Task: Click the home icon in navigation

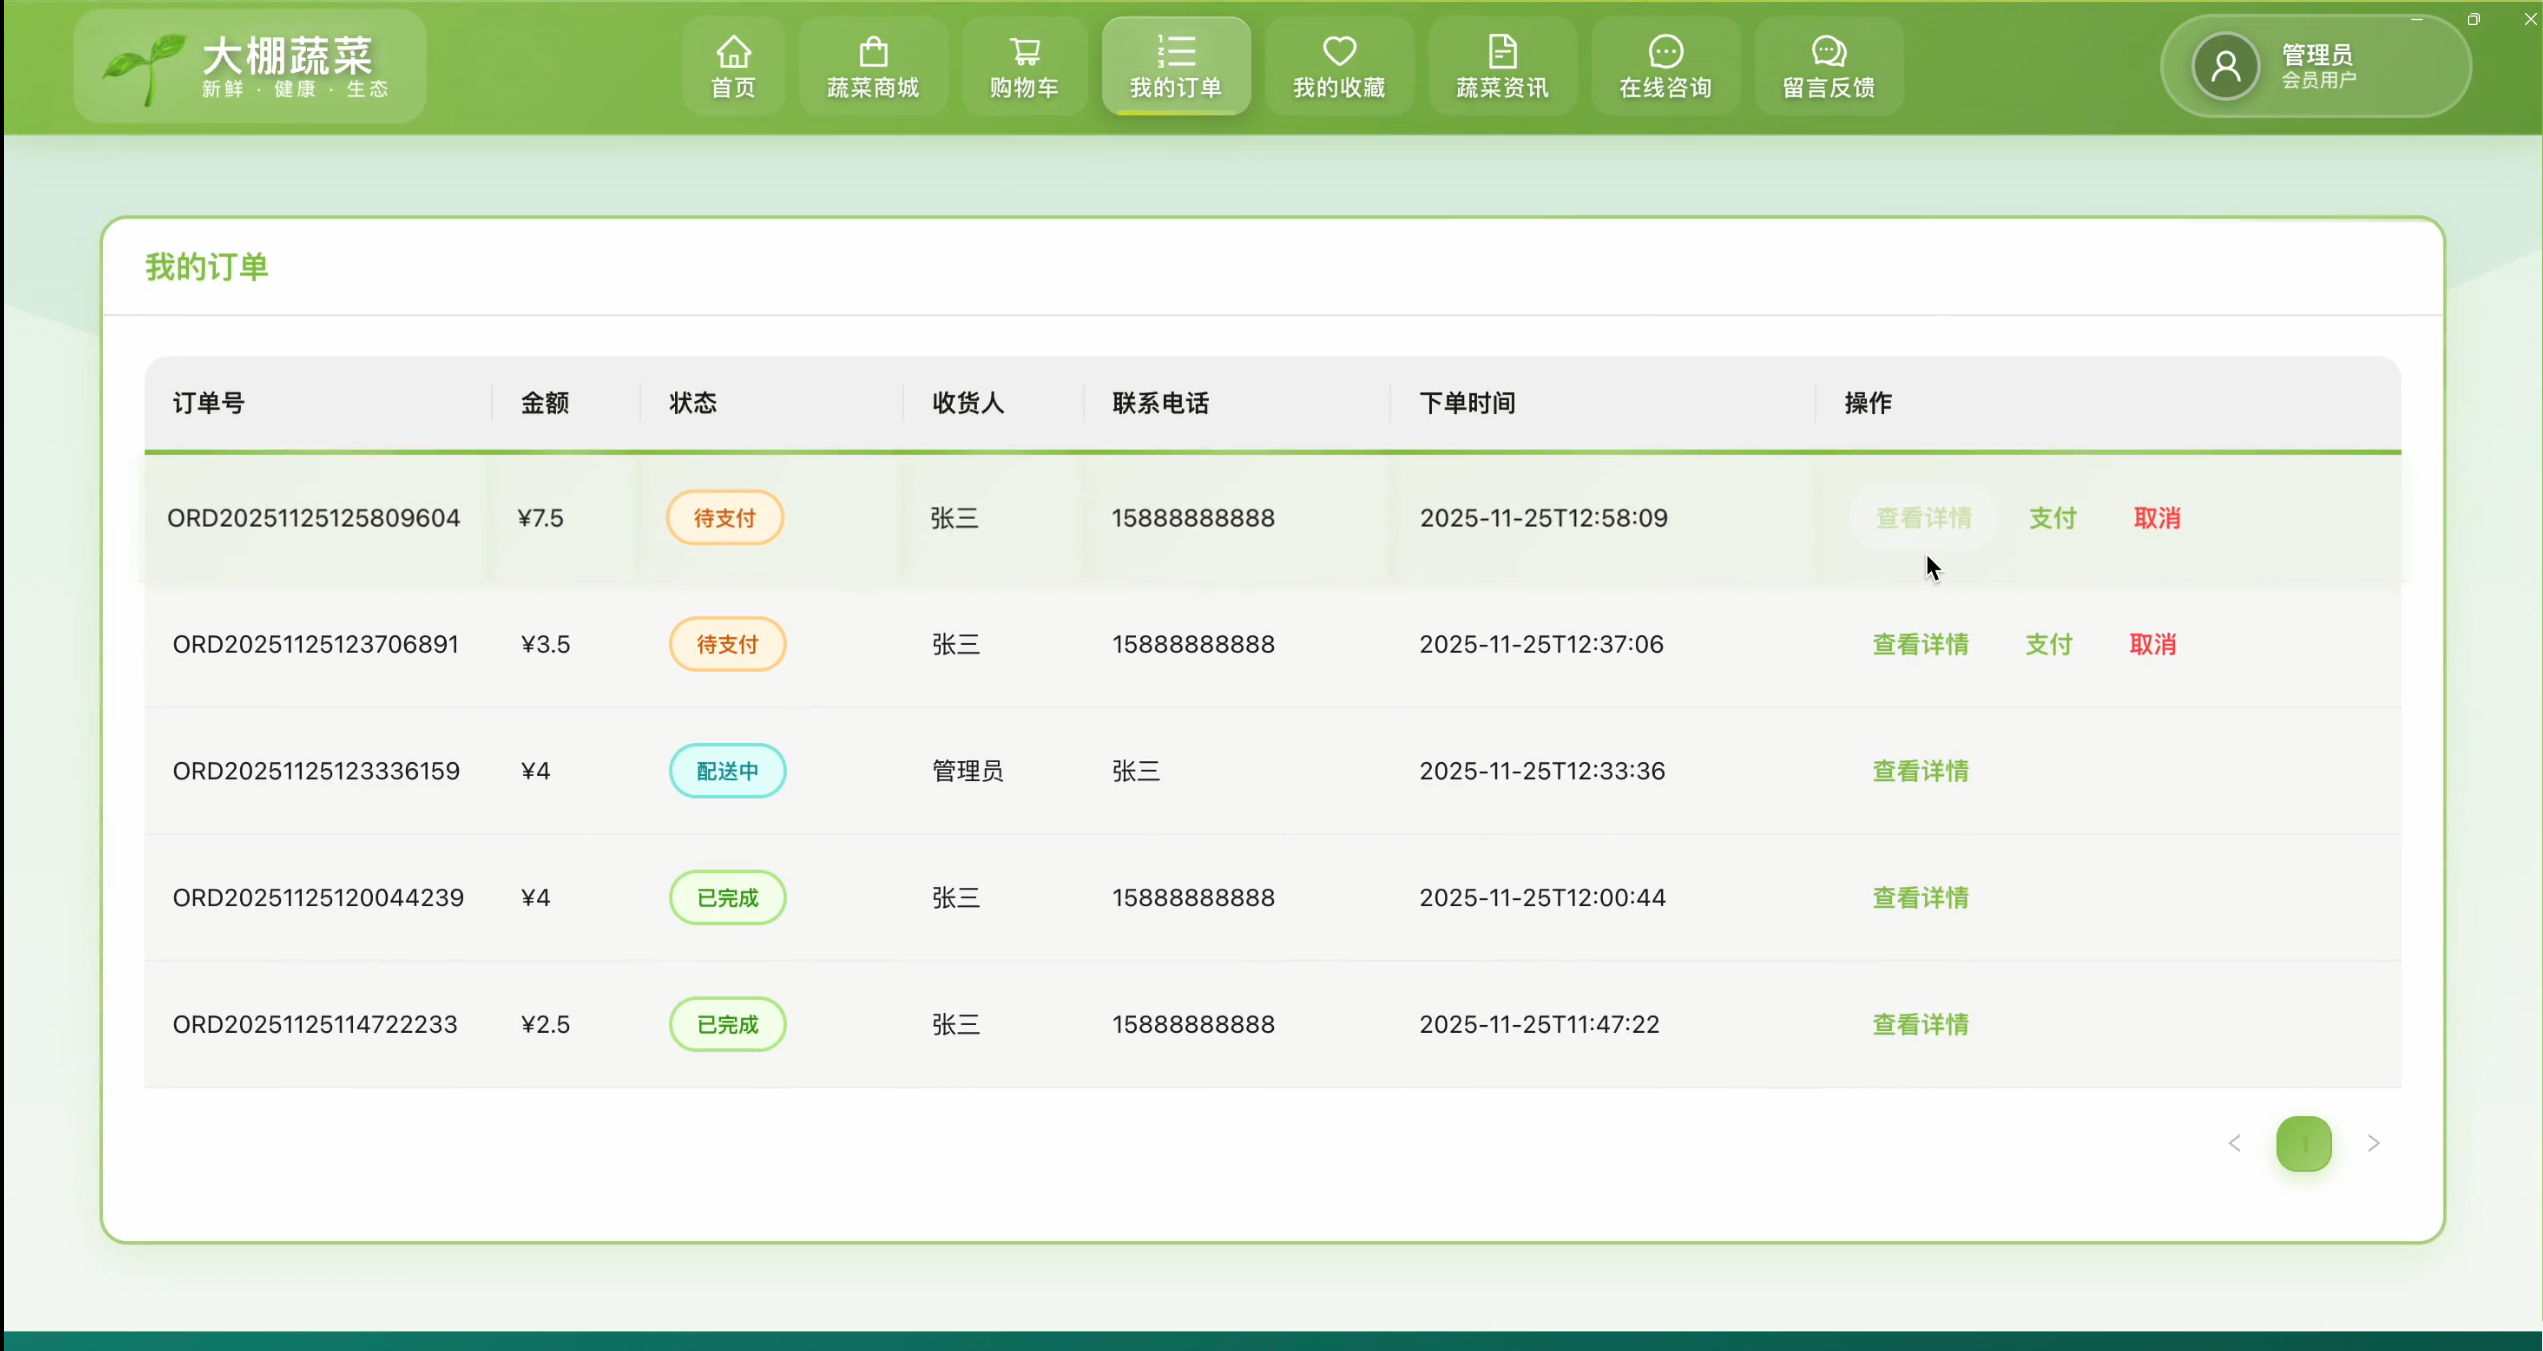Action: click(x=733, y=52)
